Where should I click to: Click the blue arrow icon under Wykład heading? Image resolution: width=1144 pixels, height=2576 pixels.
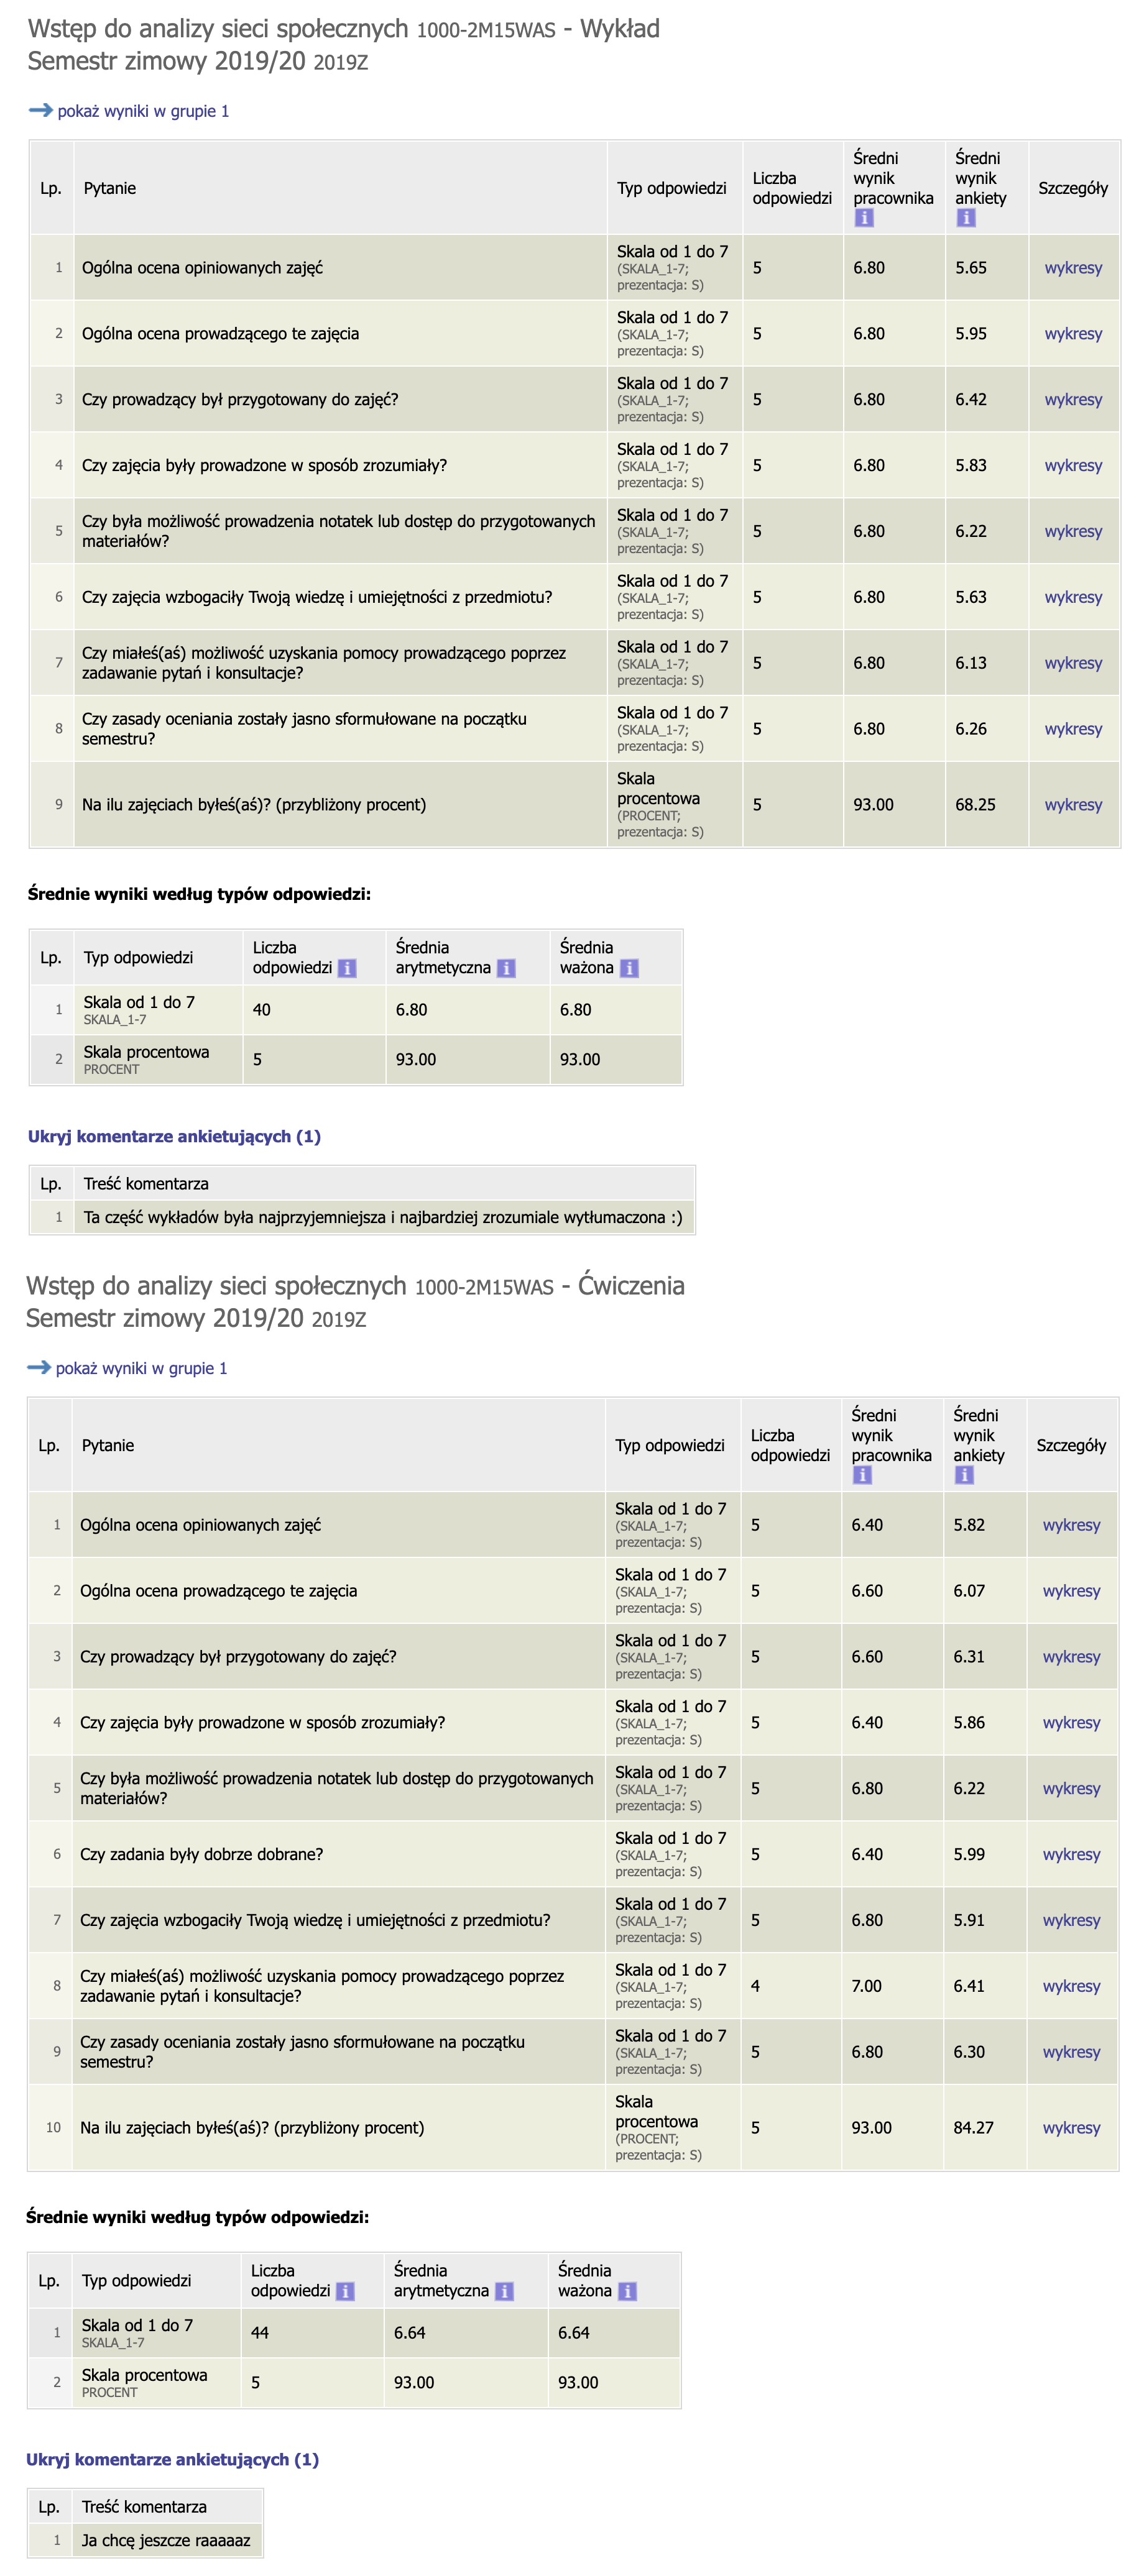pos(40,110)
